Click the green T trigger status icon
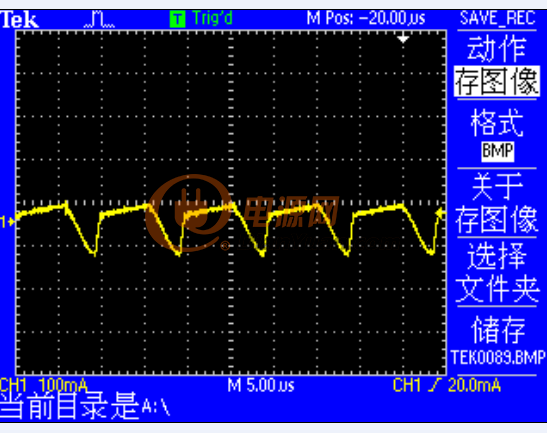Screen dimensions: 547x433 (178, 19)
